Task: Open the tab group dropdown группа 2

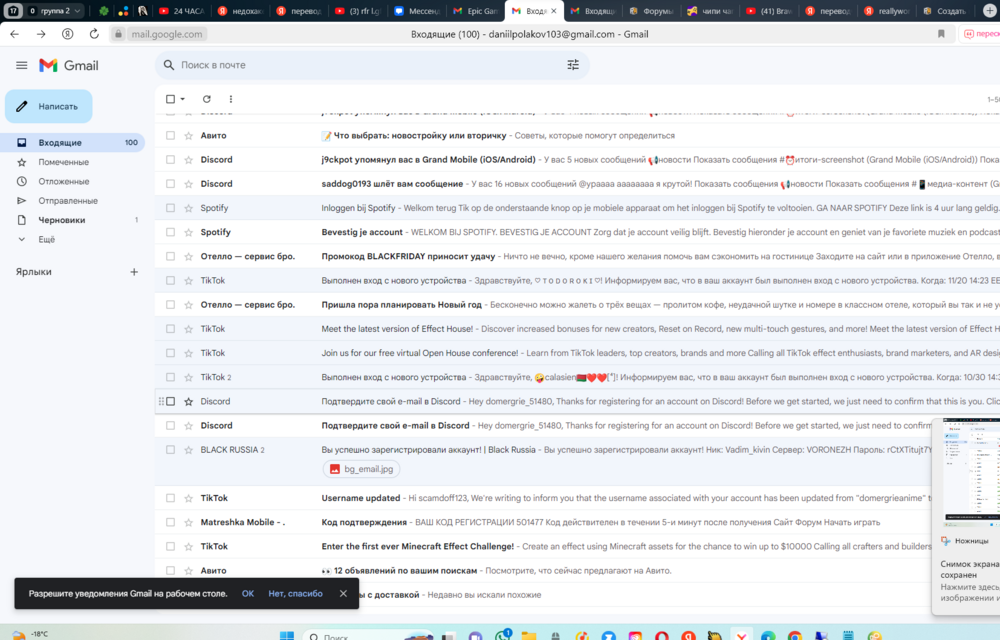Action: [x=55, y=11]
